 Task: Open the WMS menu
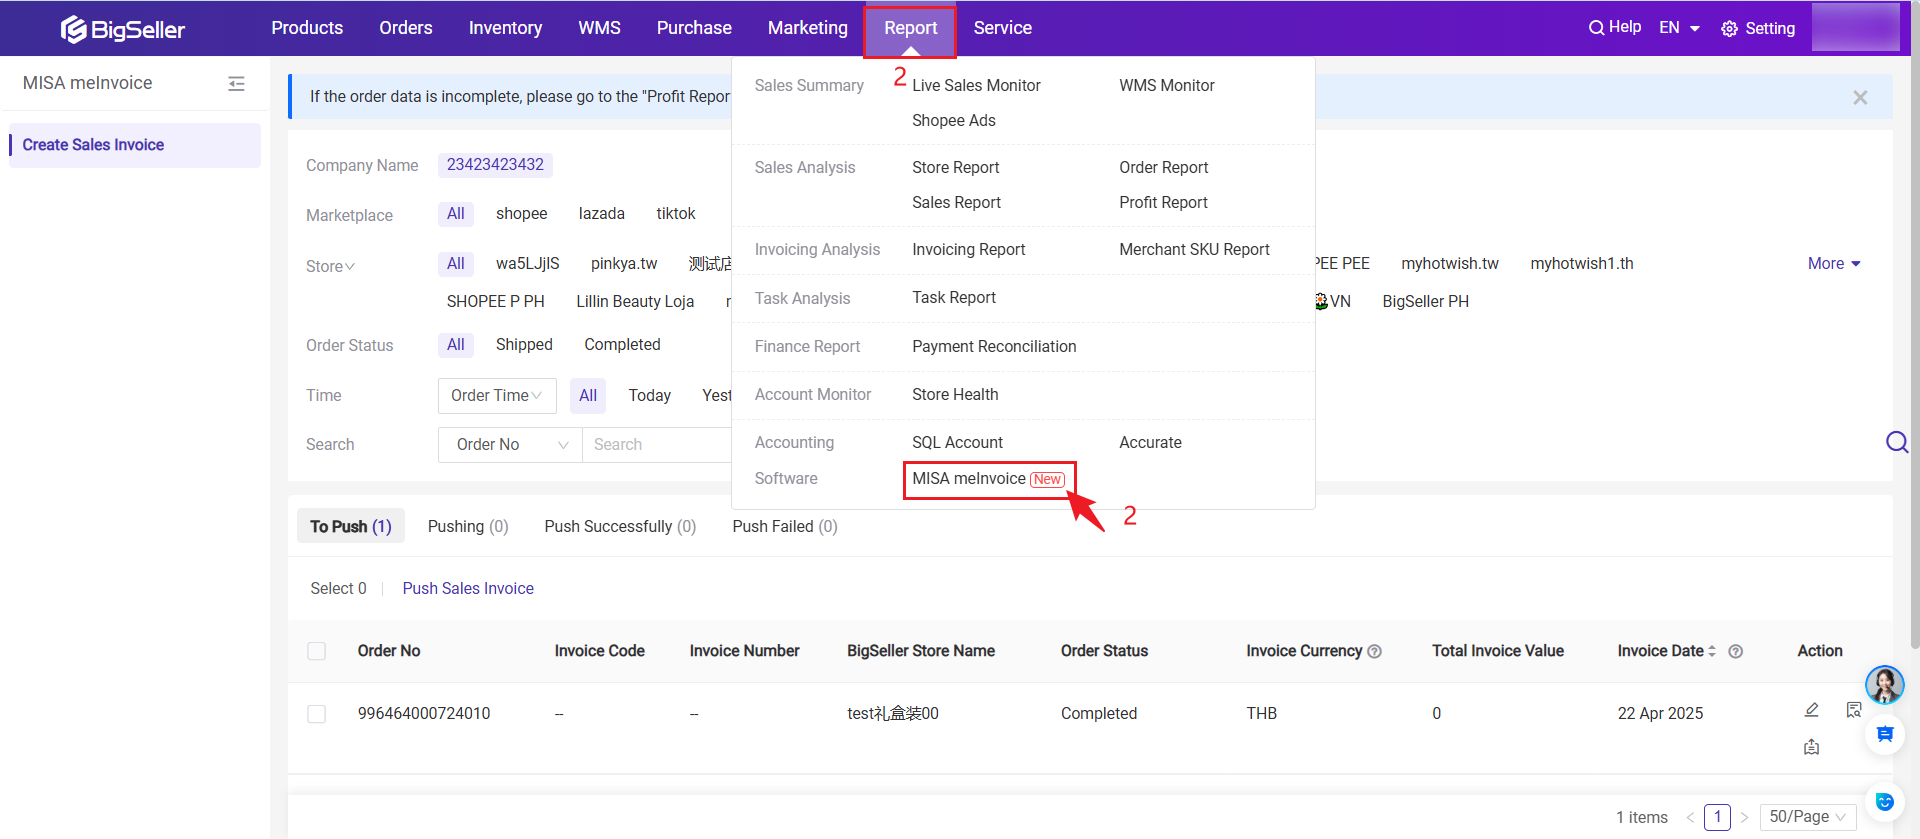pyautogui.click(x=600, y=28)
